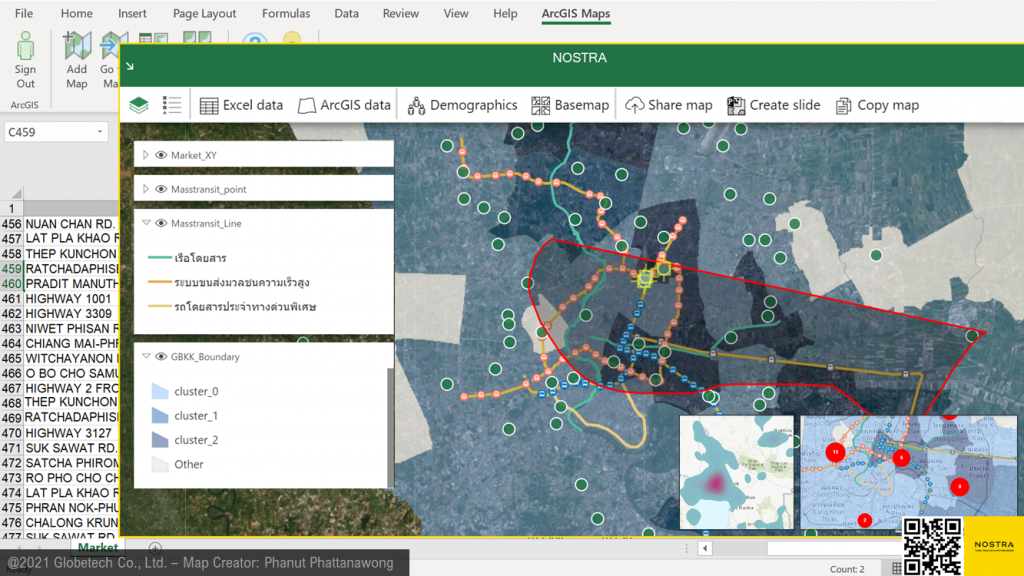Open the Name Box dropdown arrow
Screen dimensions: 1024x576
[100, 132]
